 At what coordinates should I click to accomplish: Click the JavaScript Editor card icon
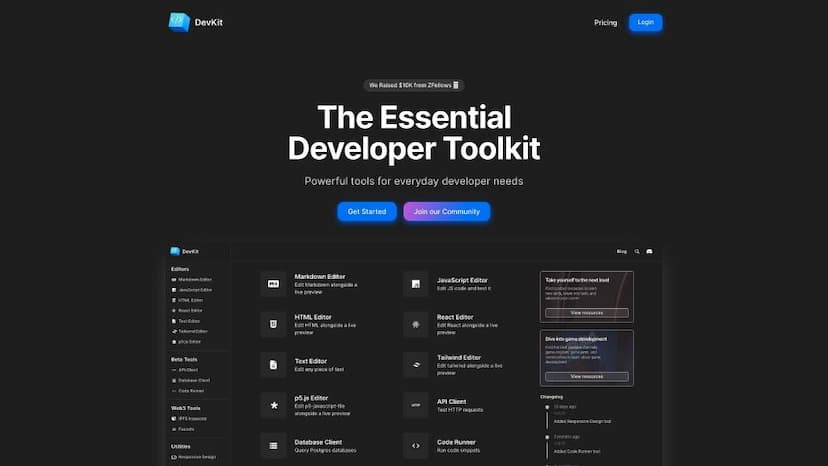pyautogui.click(x=416, y=284)
